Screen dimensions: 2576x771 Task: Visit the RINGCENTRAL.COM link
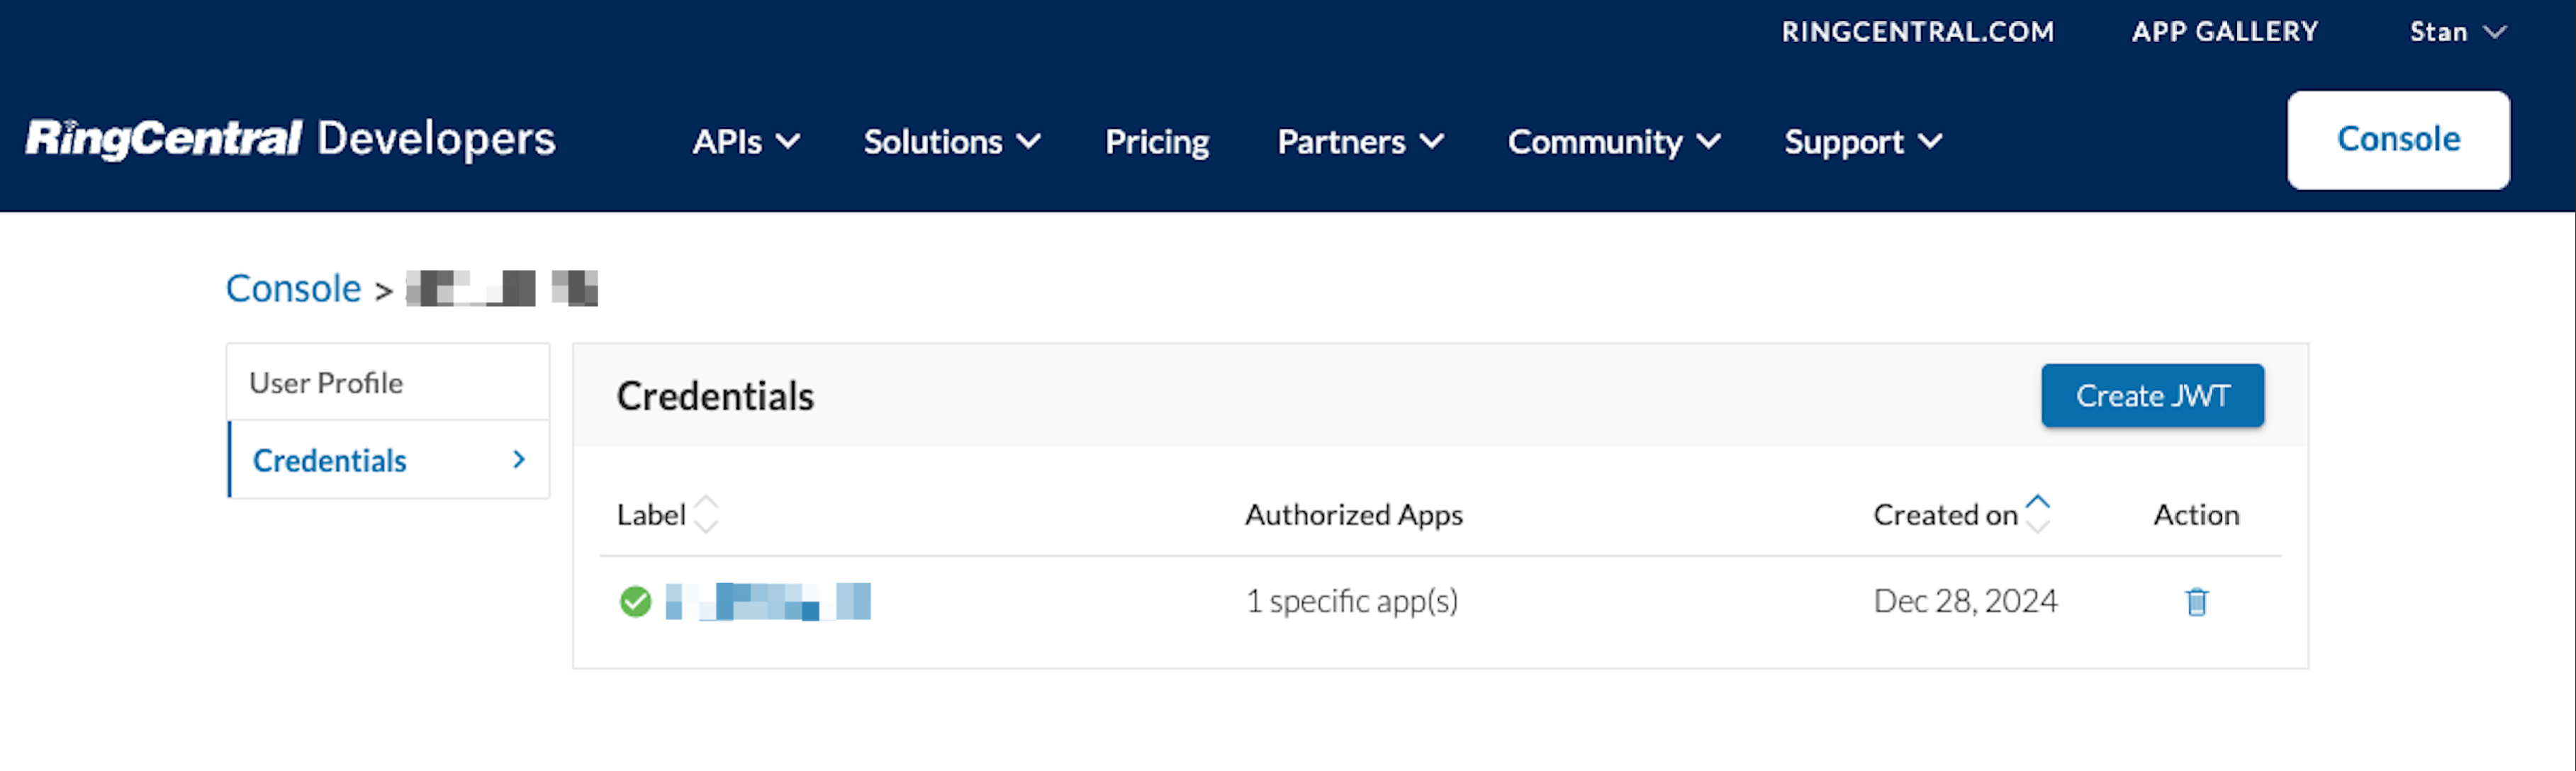tap(1917, 32)
